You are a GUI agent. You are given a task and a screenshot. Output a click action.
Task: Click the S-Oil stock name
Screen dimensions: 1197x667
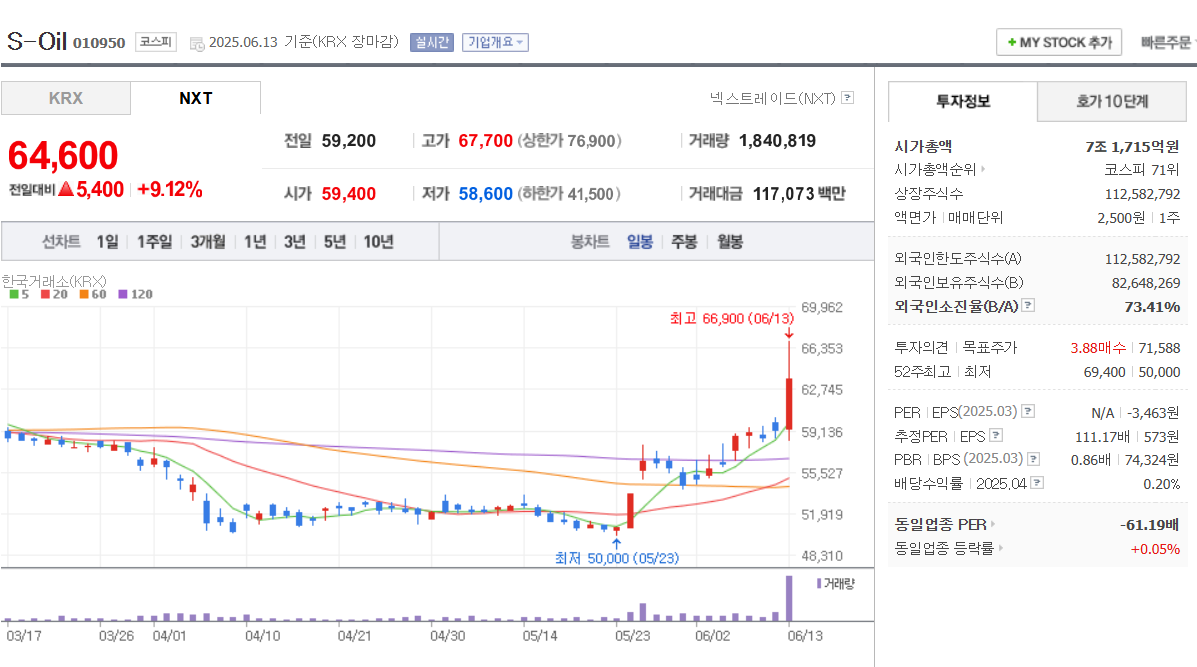[37, 41]
